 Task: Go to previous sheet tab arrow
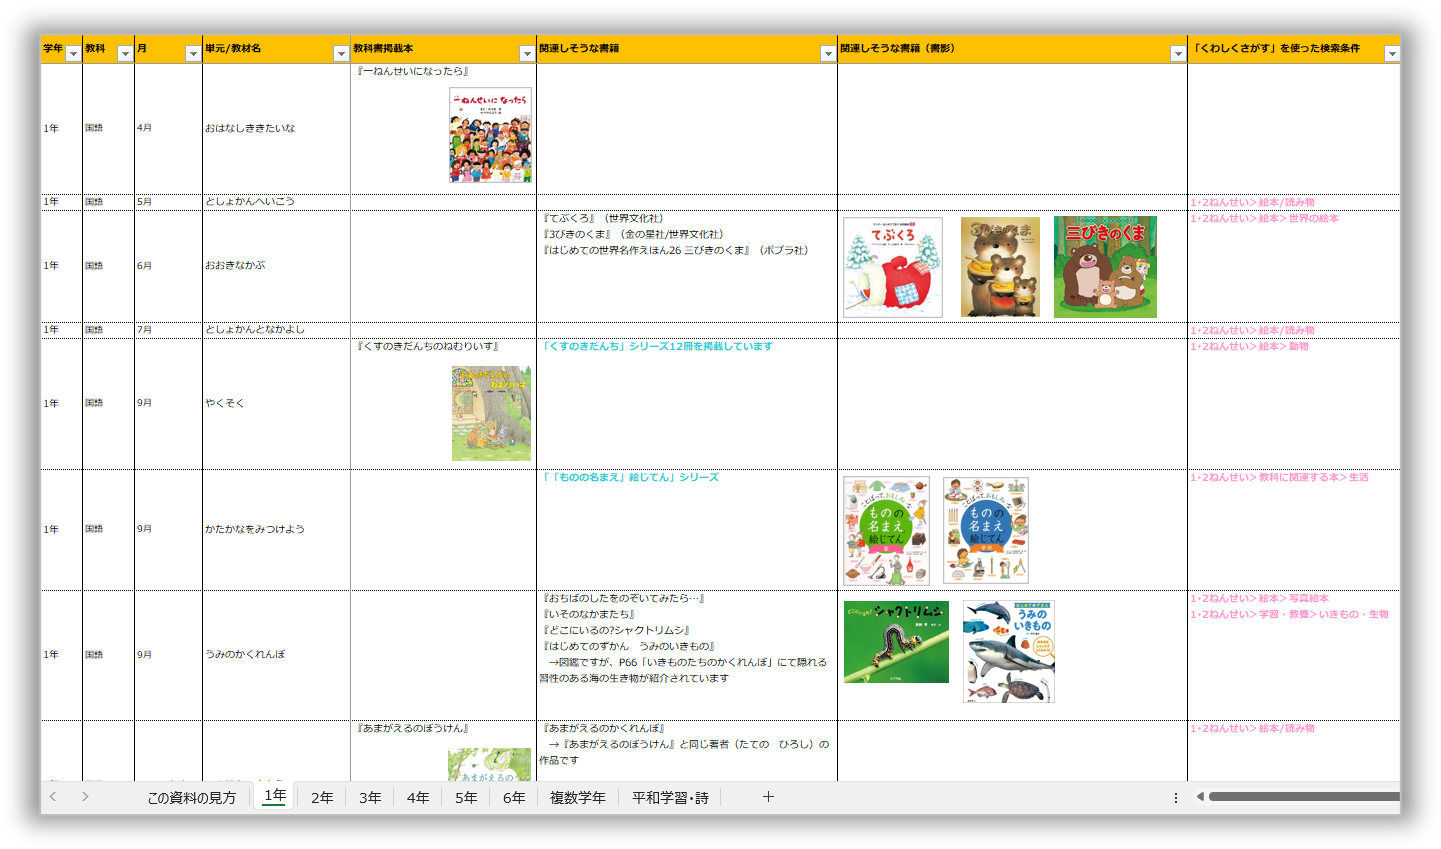pyautogui.click(x=53, y=797)
